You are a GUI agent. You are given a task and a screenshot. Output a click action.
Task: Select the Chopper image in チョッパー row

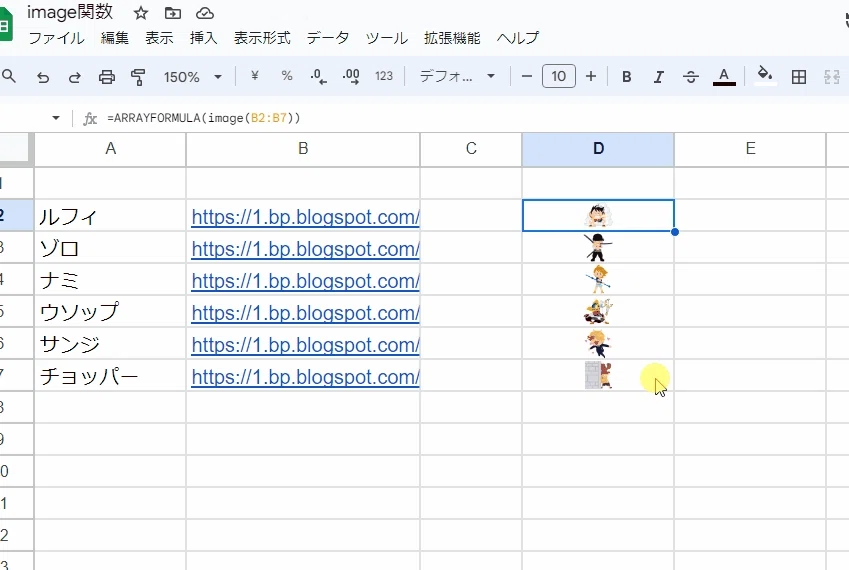[x=598, y=376]
